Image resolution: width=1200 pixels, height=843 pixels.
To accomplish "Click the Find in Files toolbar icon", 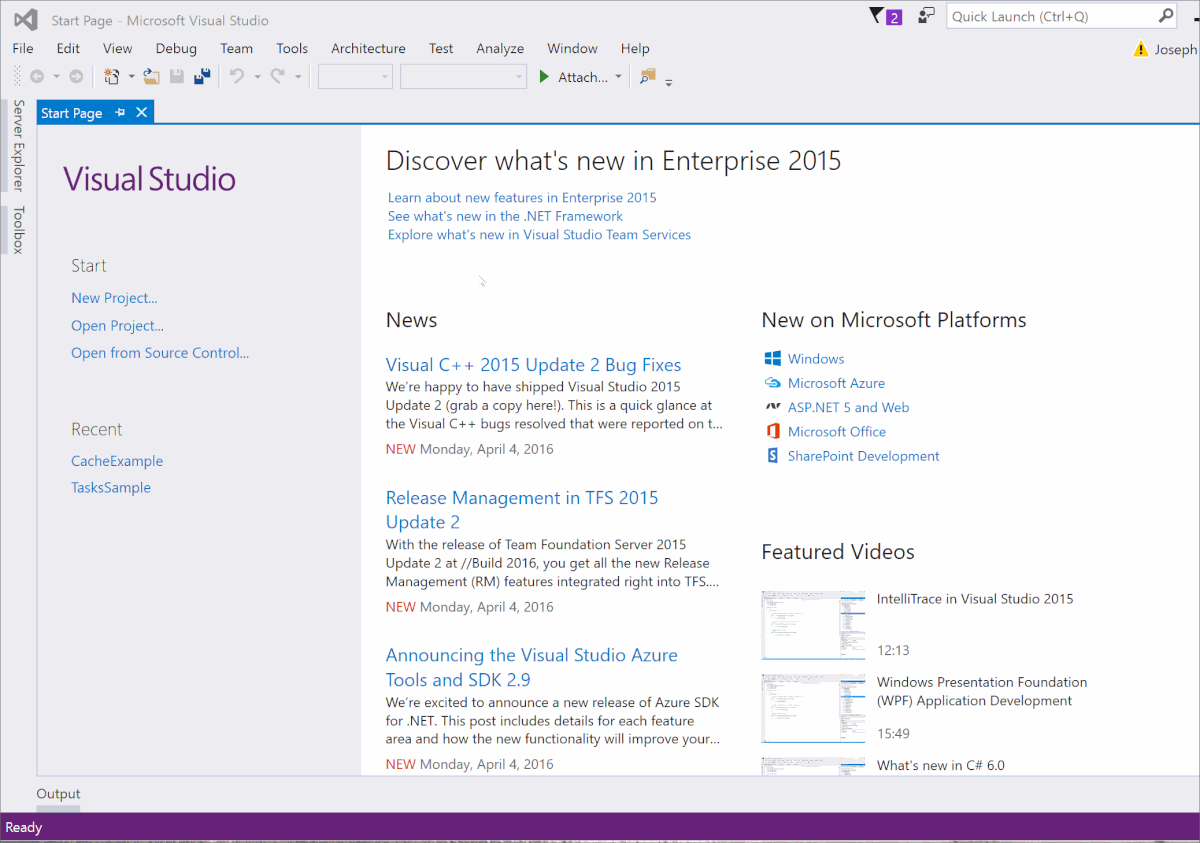I will pyautogui.click(x=648, y=77).
